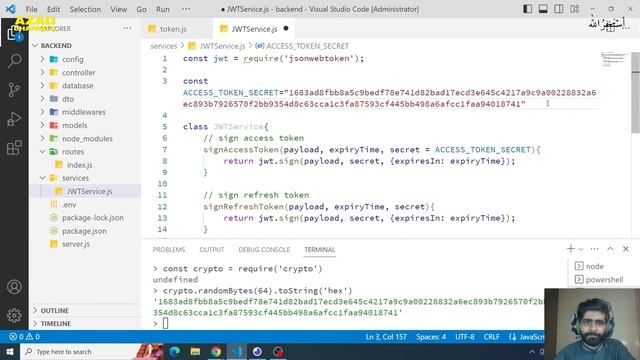Open the Edit menu
The height and width of the screenshot is (360, 640).
53,9
